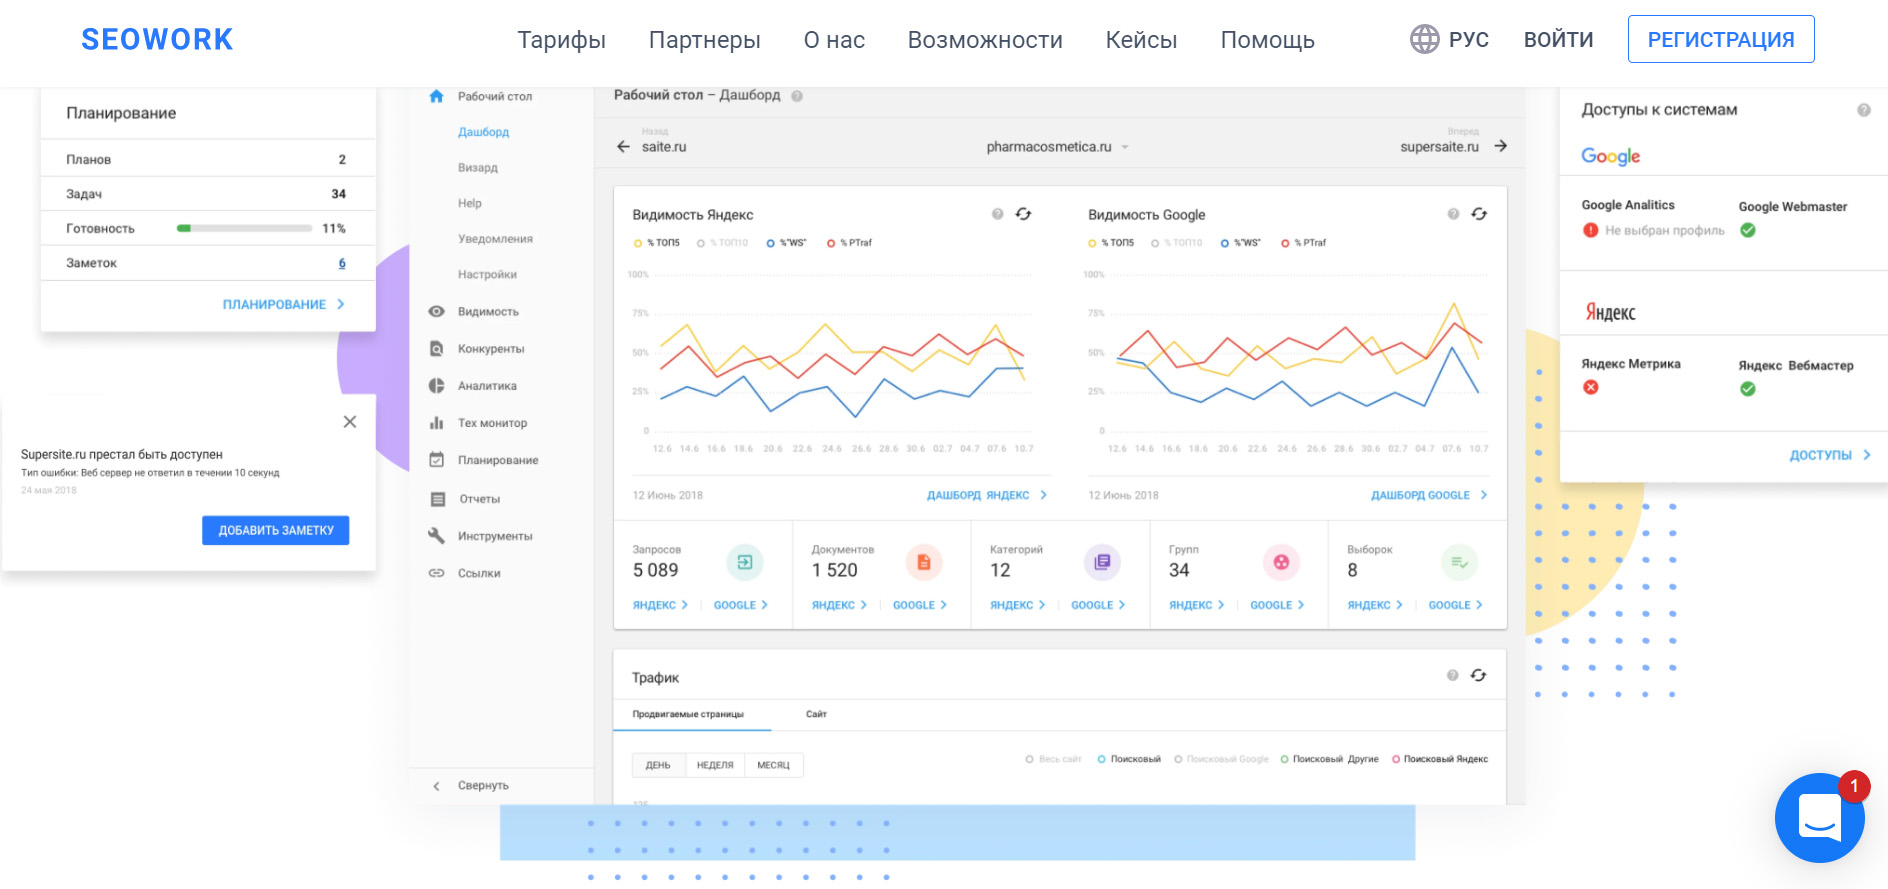Toggle % ТОП5 series in Яндекс chart
This screenshot has width=1888, height=889.
(656, 243)
